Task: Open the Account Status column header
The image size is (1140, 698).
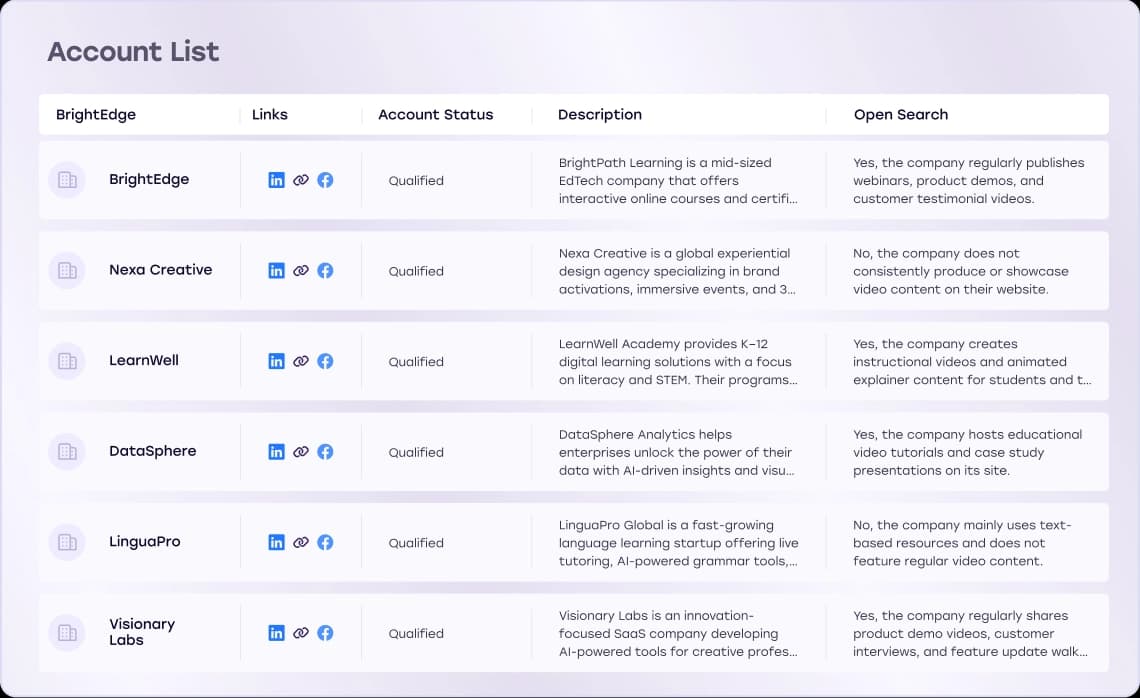Action: tap(435, 114)
